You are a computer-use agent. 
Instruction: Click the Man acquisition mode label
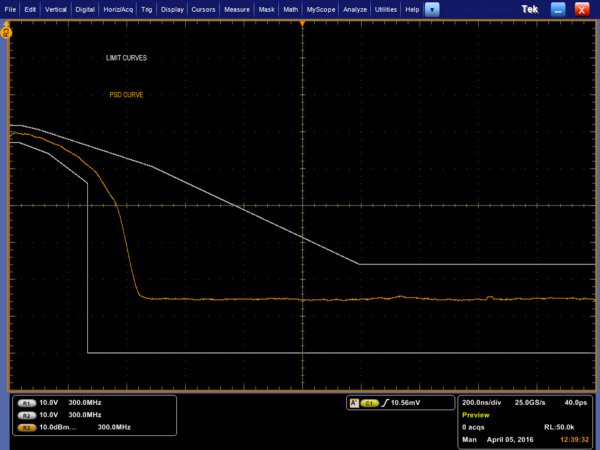pyautogui.click(x=469, y=440)
